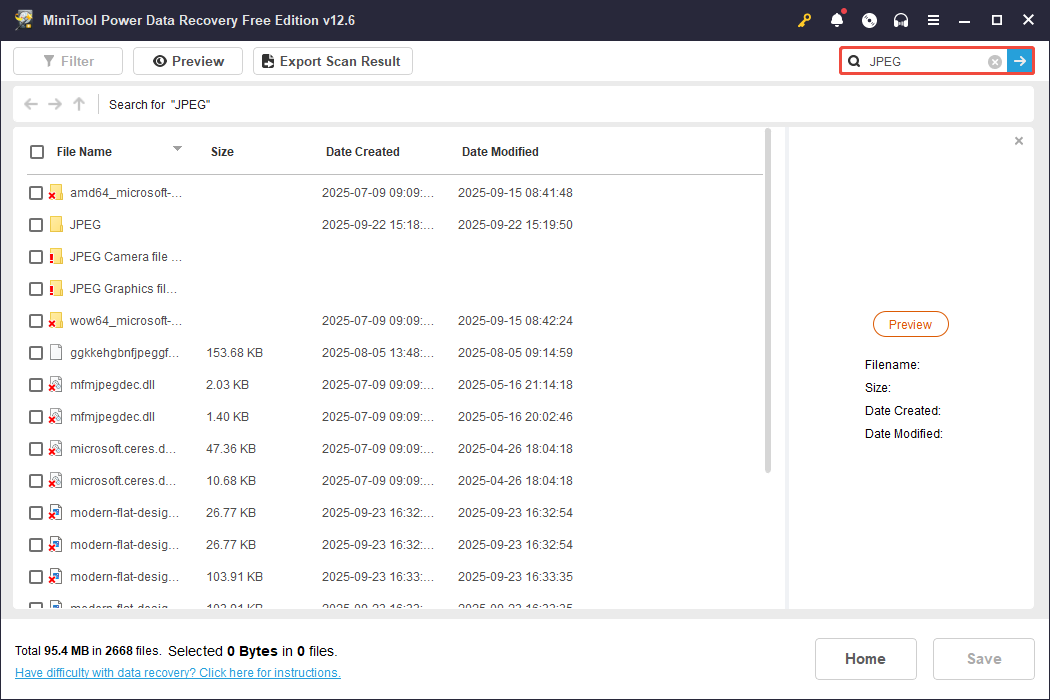Screen dimensions: 1050x700
Task: Close the preview details panel
Action: point(1018,140)
